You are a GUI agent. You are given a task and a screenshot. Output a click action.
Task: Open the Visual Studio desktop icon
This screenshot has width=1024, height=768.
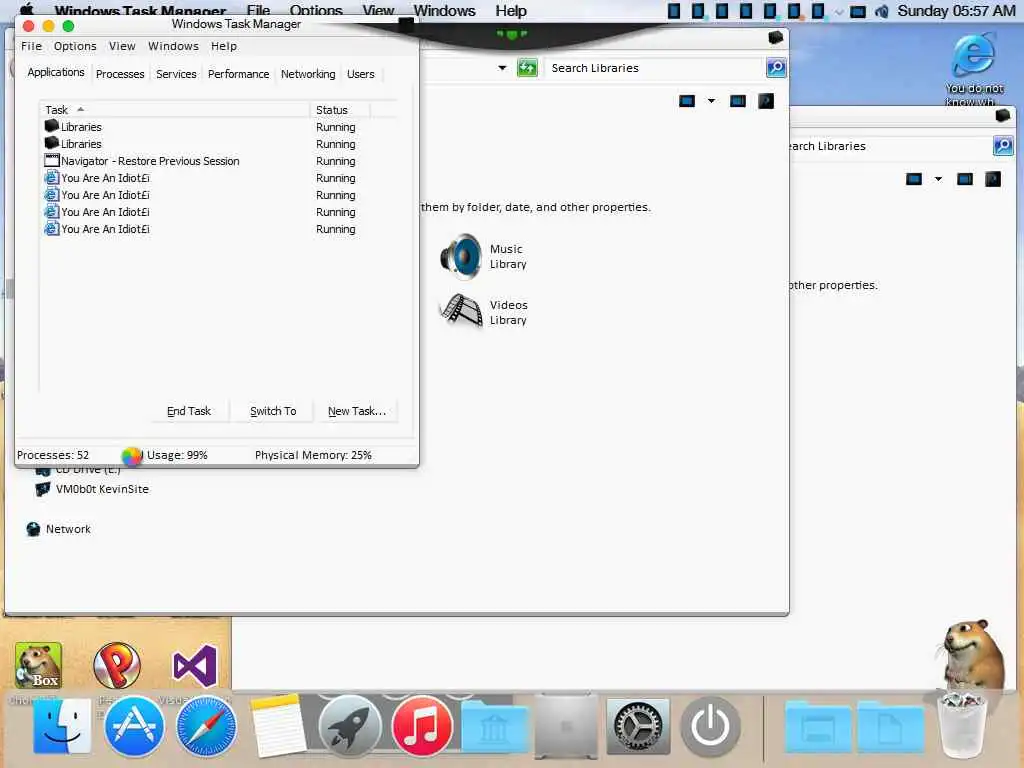(195, 666)
